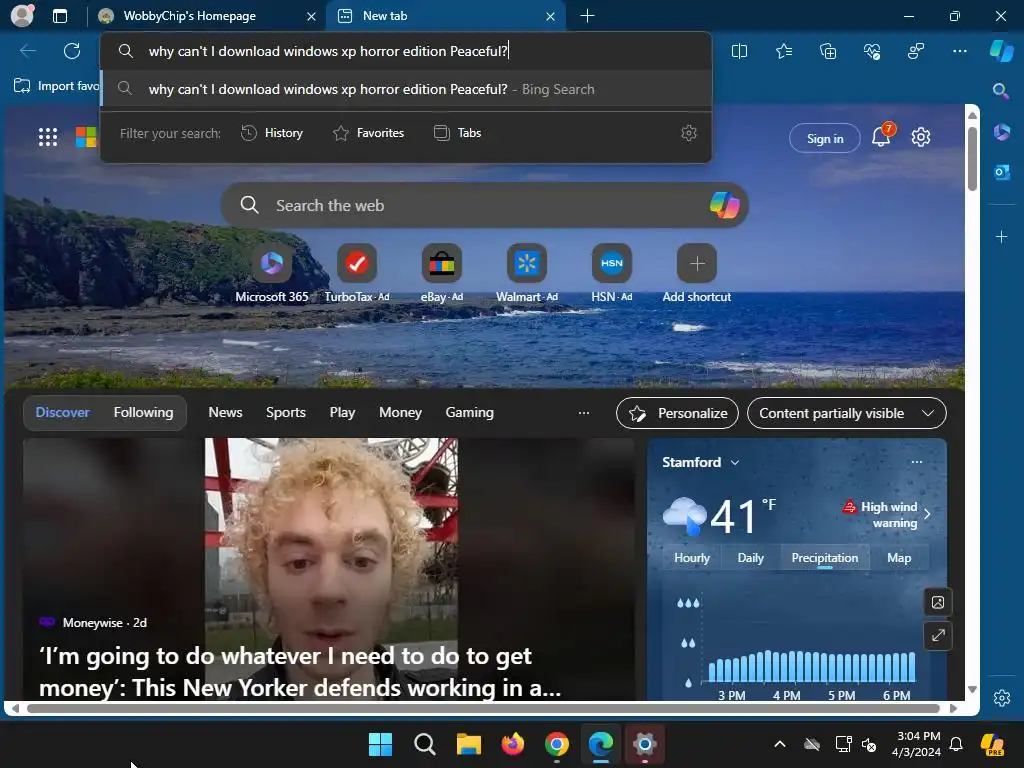The image size is (1024, 768).
Task: Expand High wind warning chevron
Action: pos(927,514)
